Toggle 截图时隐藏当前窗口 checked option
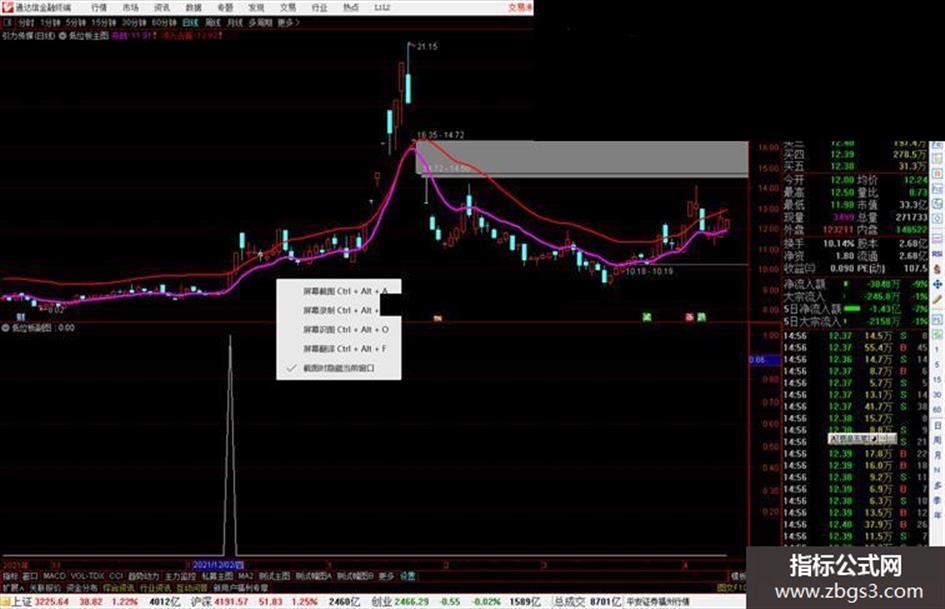This screenshot has height=609, width=945. (x=339, y=368)
